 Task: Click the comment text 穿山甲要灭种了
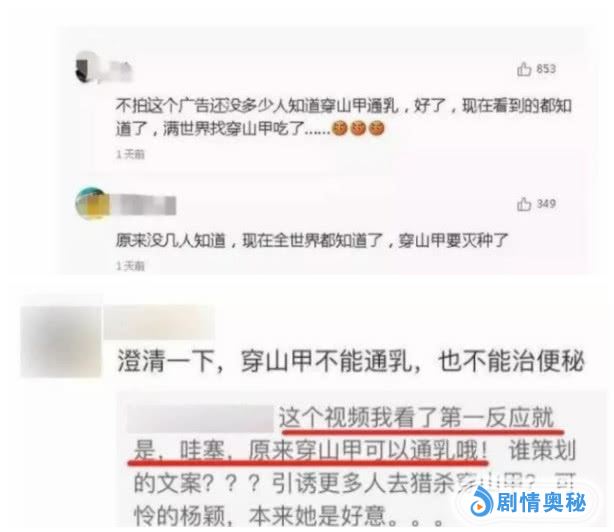coord(453,240)
